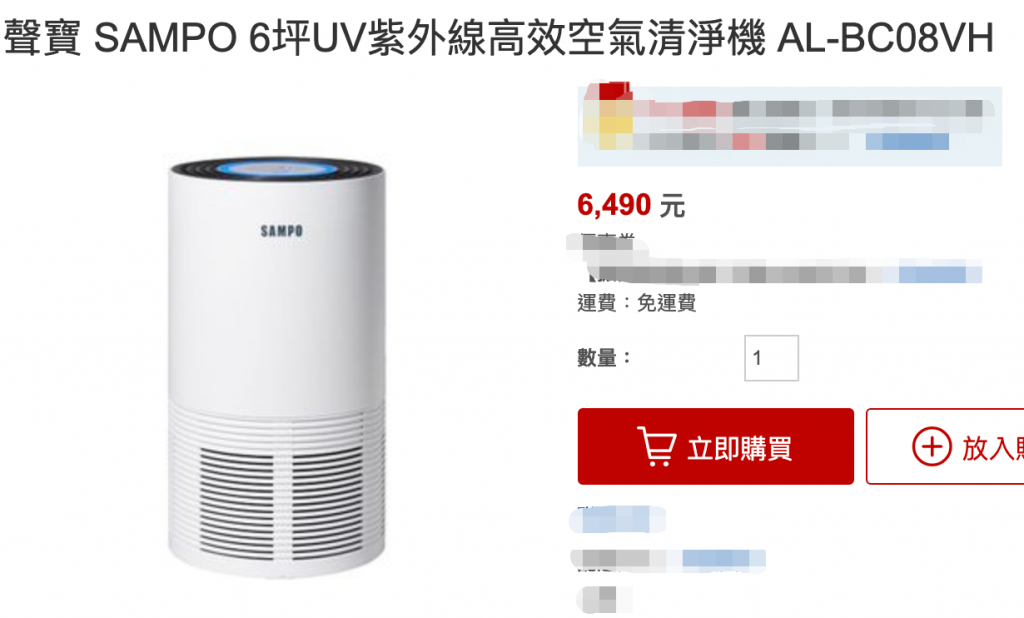Click the small blurred item at bottom
Screen dimensions: 1024x618
click(605, 599)
